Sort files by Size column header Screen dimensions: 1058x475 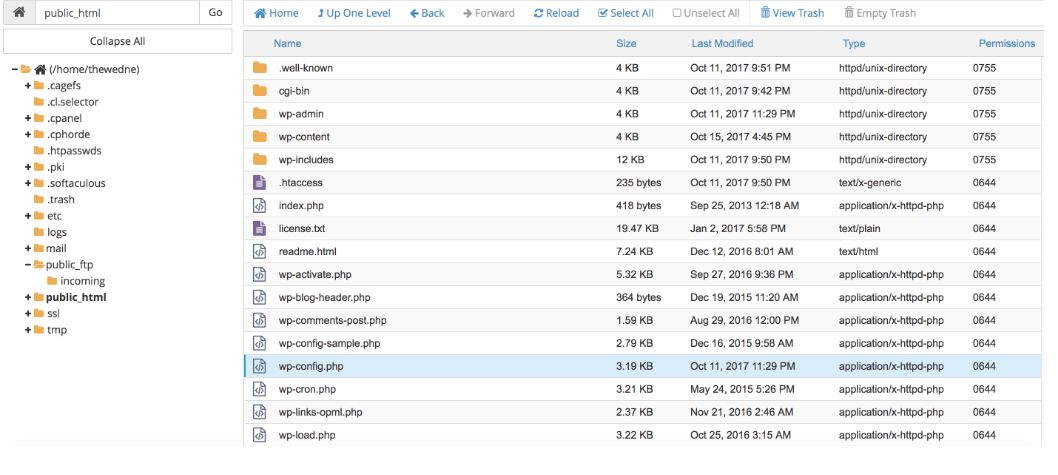pos(626,44)
